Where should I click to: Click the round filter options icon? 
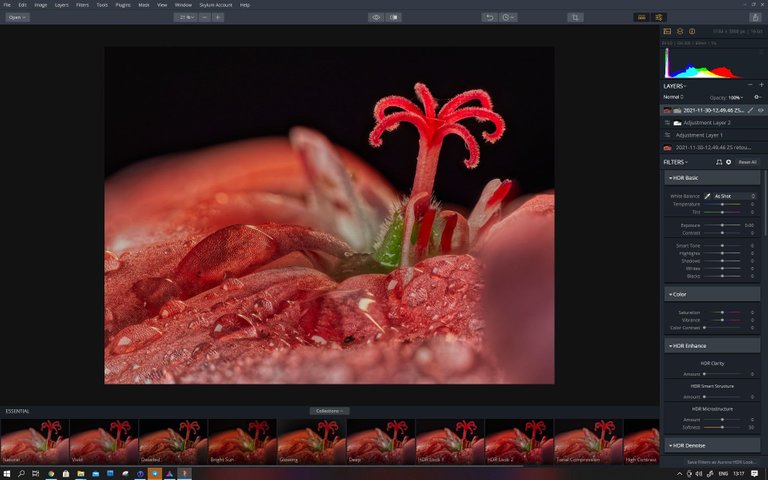[x=728, y=162]
